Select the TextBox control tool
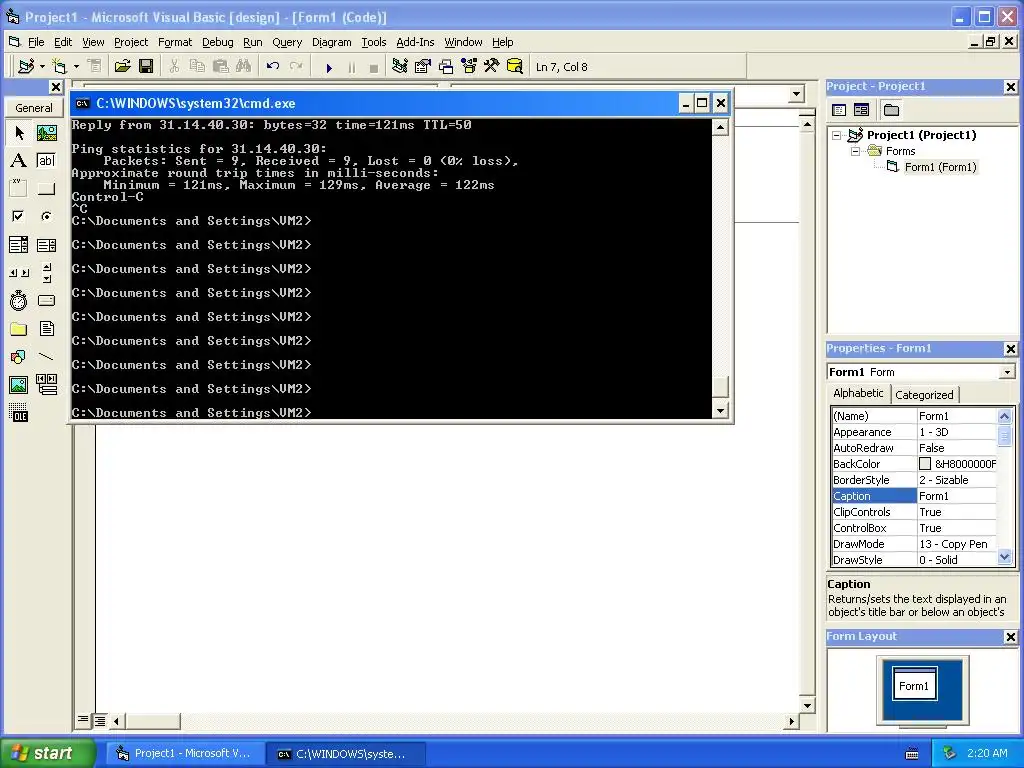The image size is (1024, 768). 46,161
